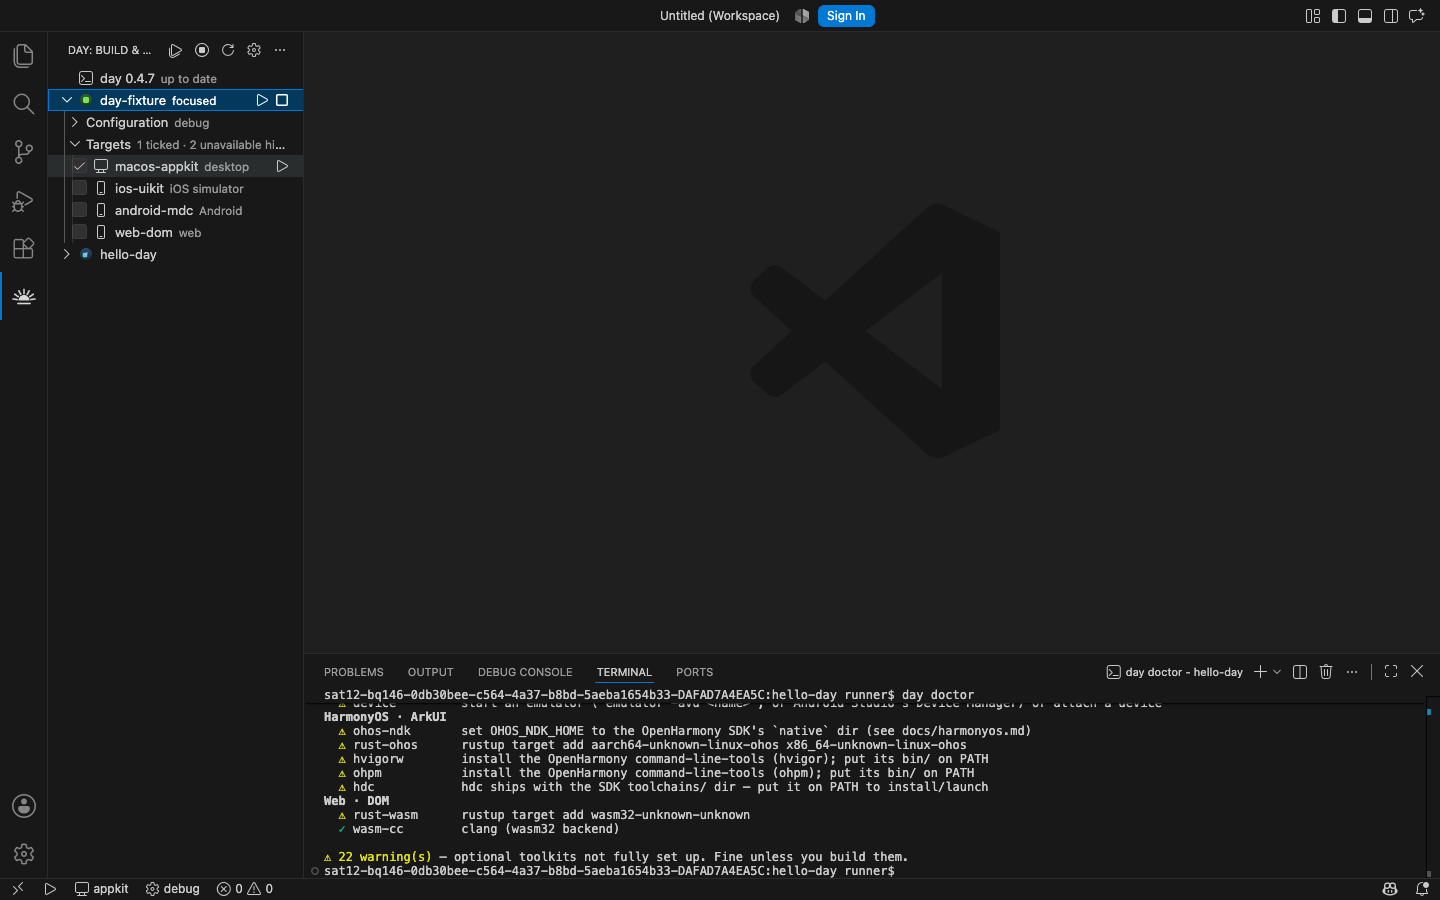Image resolution: width=1440 pixels, height=900 pixels.
Task: Open the Day panel more actions ellipsis
Action: tap(280, 50)
